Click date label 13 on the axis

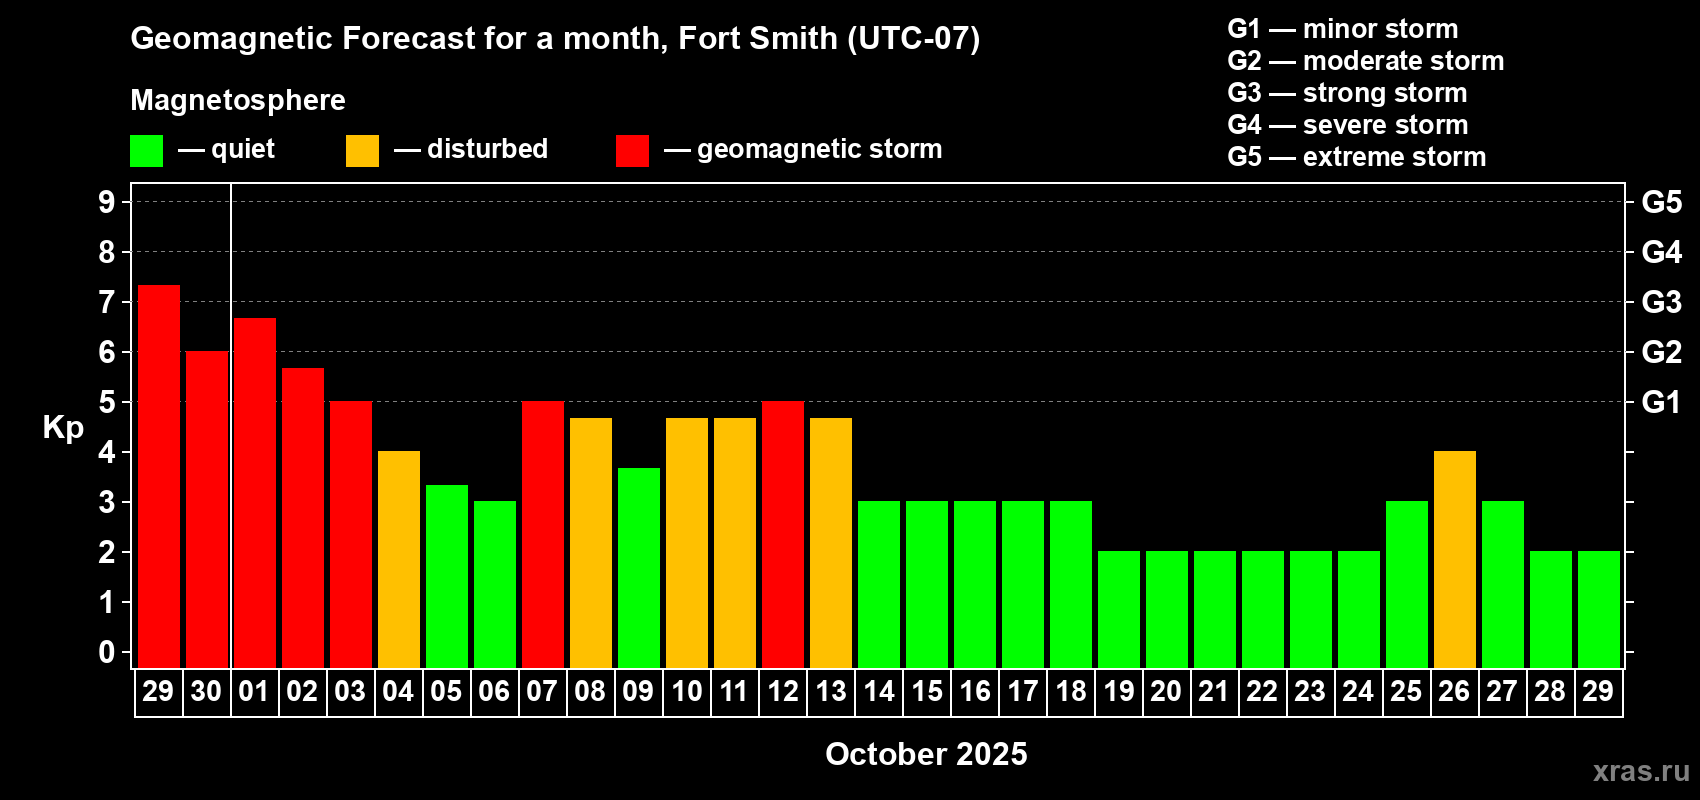831,692
